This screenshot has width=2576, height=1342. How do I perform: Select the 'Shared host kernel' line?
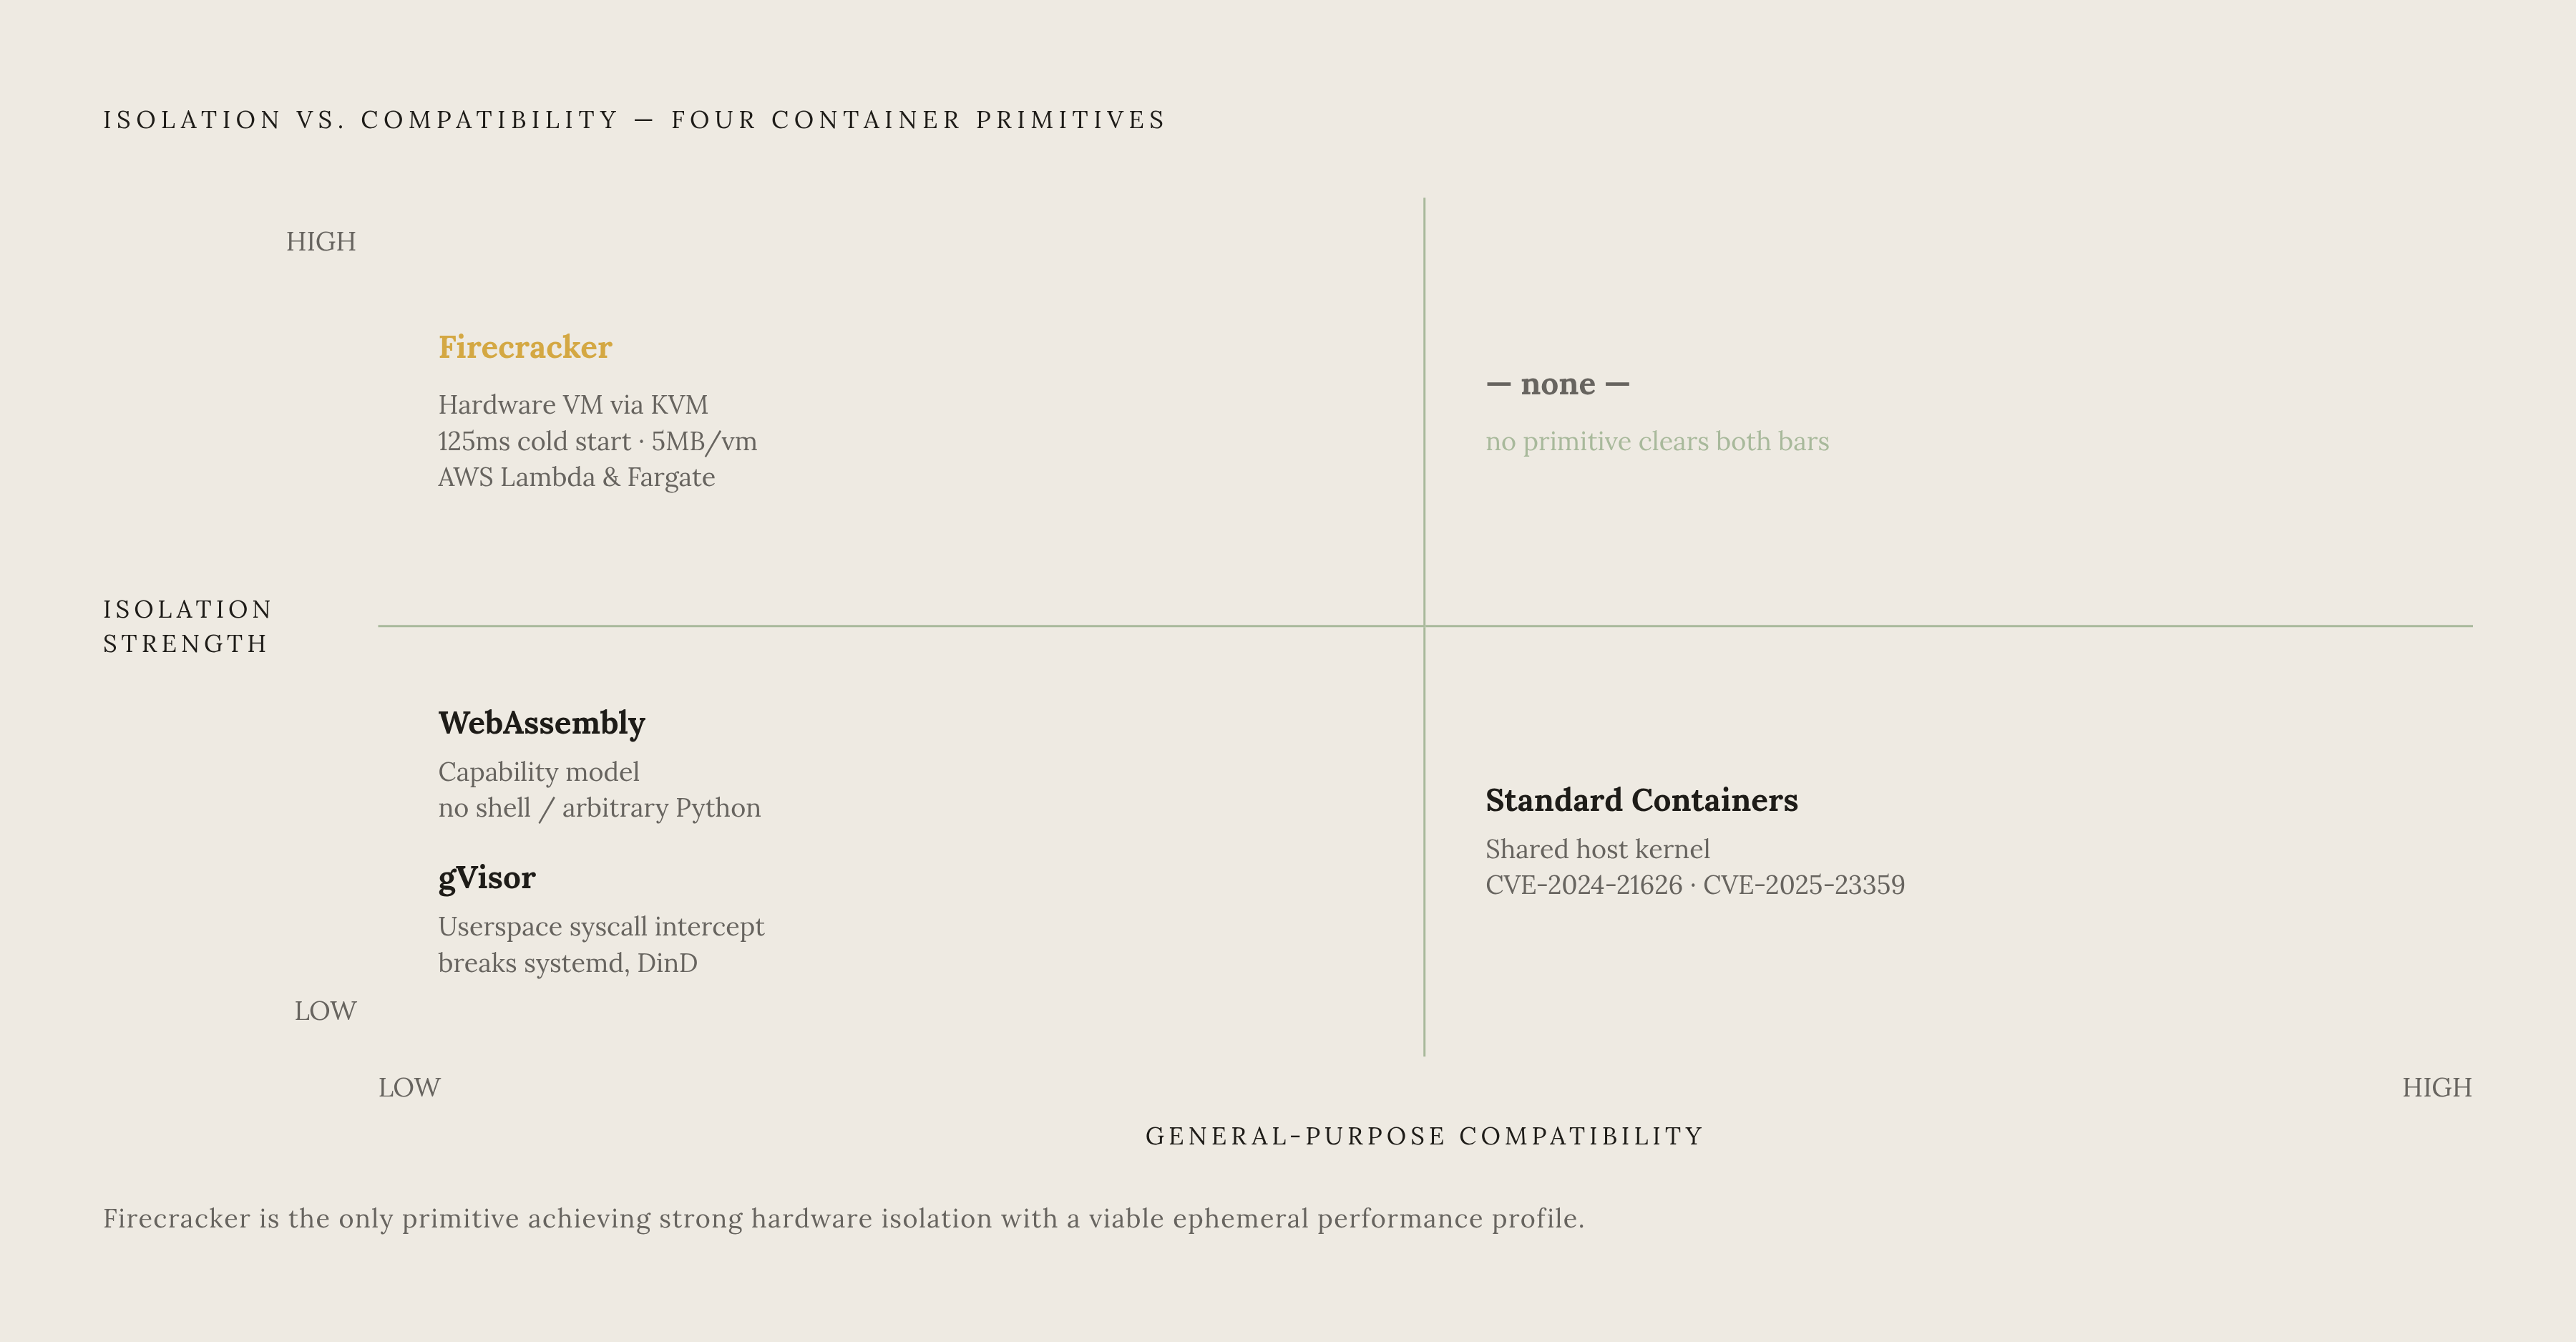(1597, 849)
